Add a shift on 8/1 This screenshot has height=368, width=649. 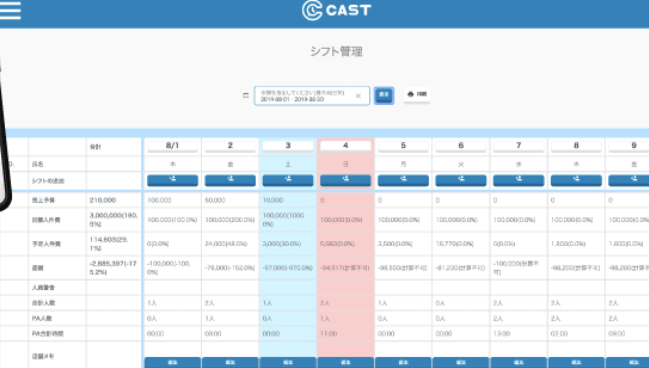[x=173, y=180]
